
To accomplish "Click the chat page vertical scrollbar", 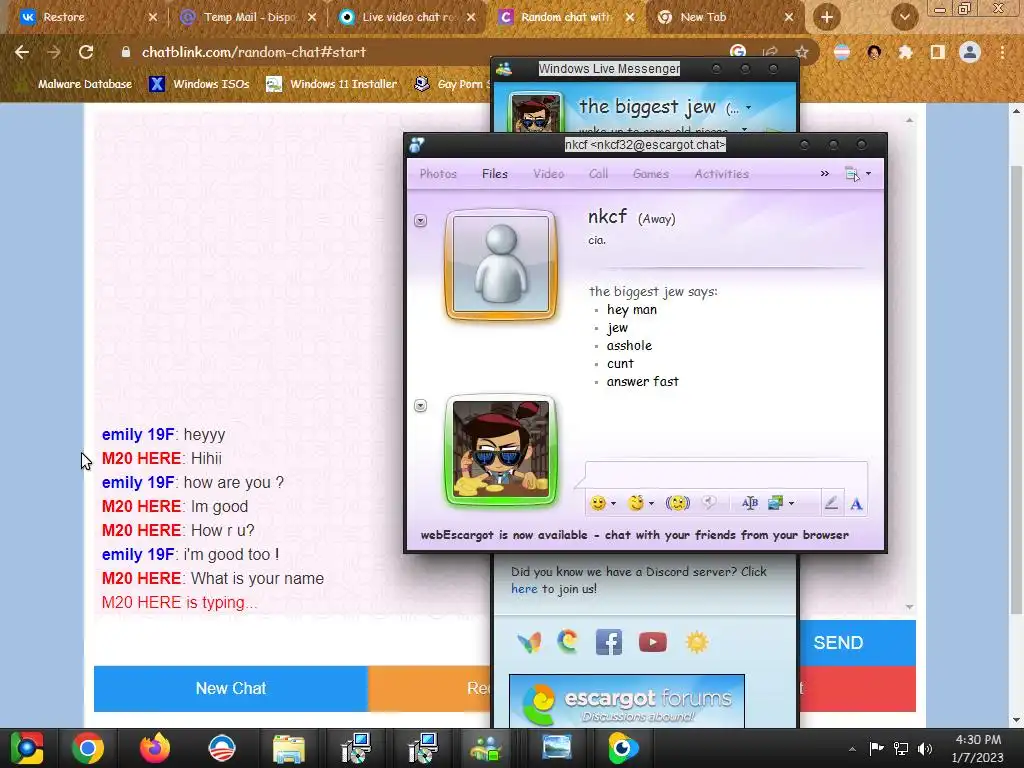I will (x=1016, y=390).
